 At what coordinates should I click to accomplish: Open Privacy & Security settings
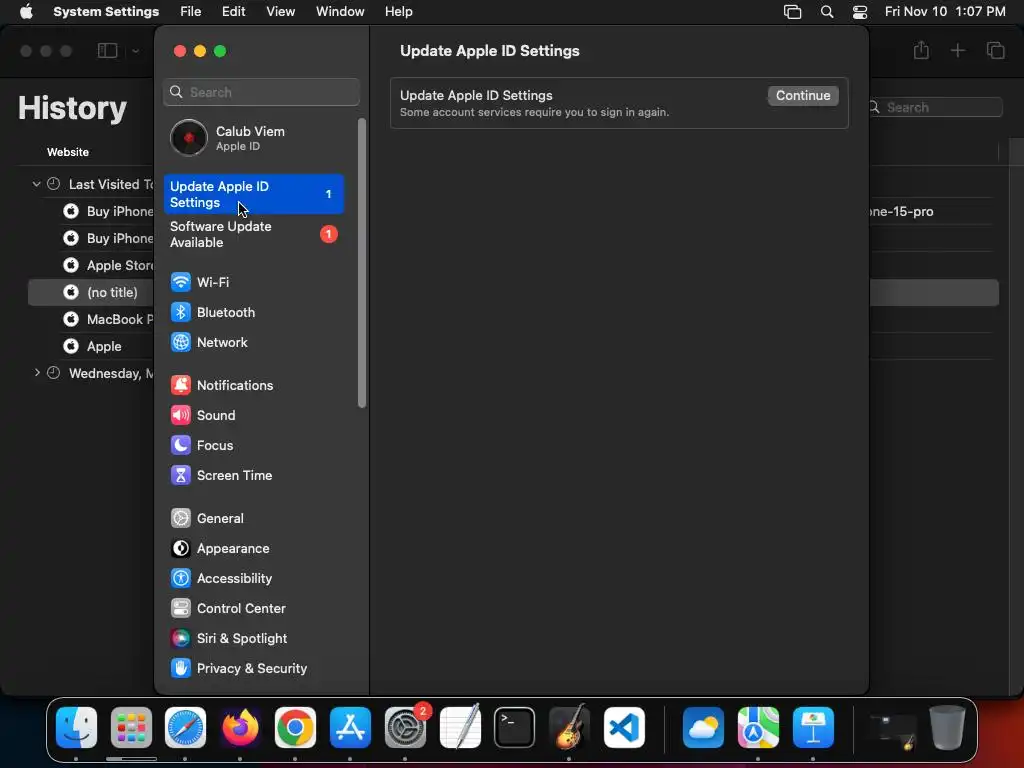[x=253, y=669]
